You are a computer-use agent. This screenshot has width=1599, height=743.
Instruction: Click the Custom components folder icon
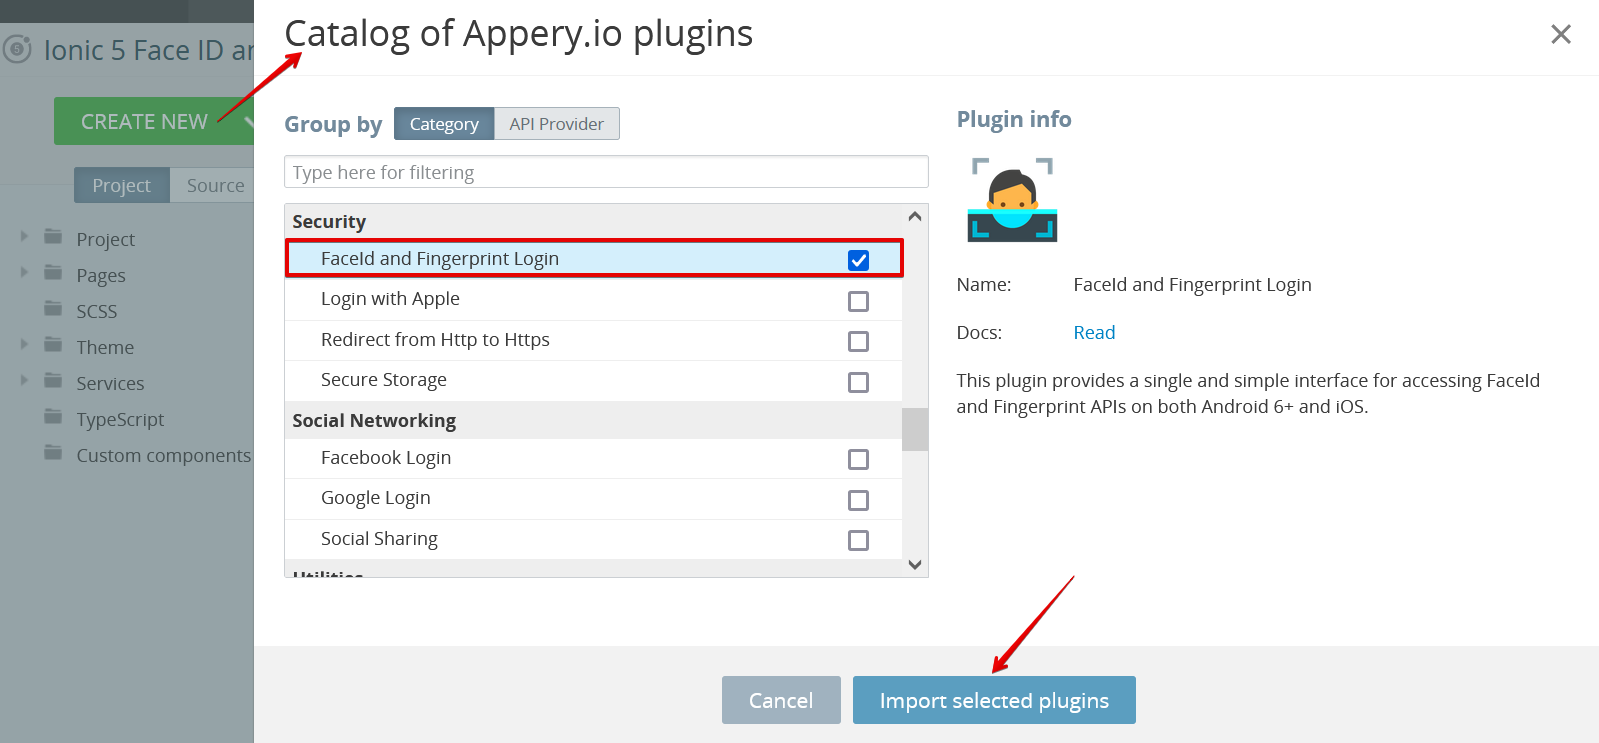coord(54,453)
